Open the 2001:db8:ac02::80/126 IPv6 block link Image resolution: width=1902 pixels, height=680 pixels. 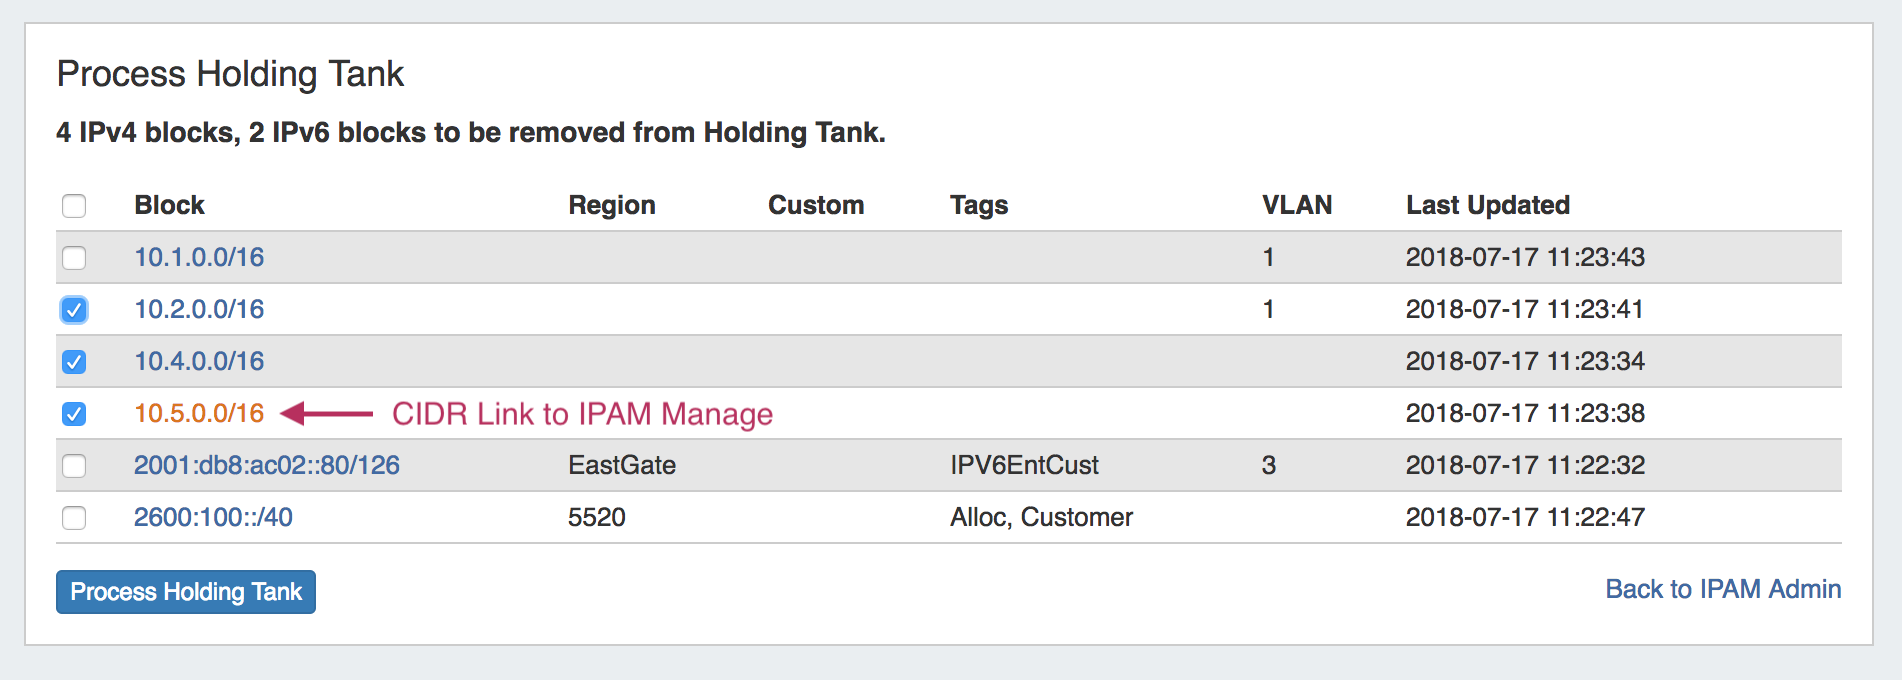pyautogui.click(x=267, y=466)
